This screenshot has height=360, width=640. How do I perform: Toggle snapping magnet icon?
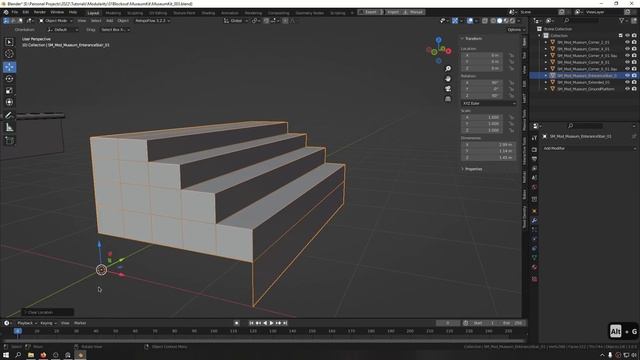tap(267, 21)
